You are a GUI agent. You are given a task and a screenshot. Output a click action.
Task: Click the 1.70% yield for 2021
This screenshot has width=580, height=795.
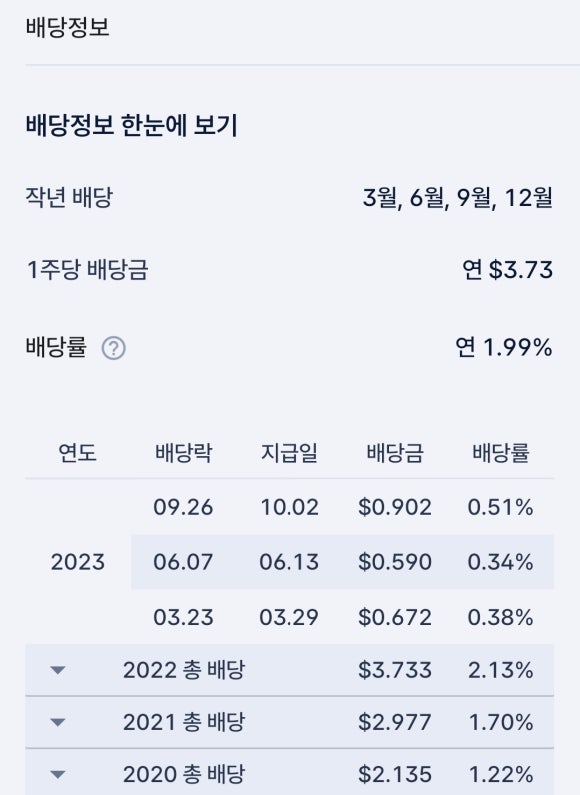[x=500, y=722]
